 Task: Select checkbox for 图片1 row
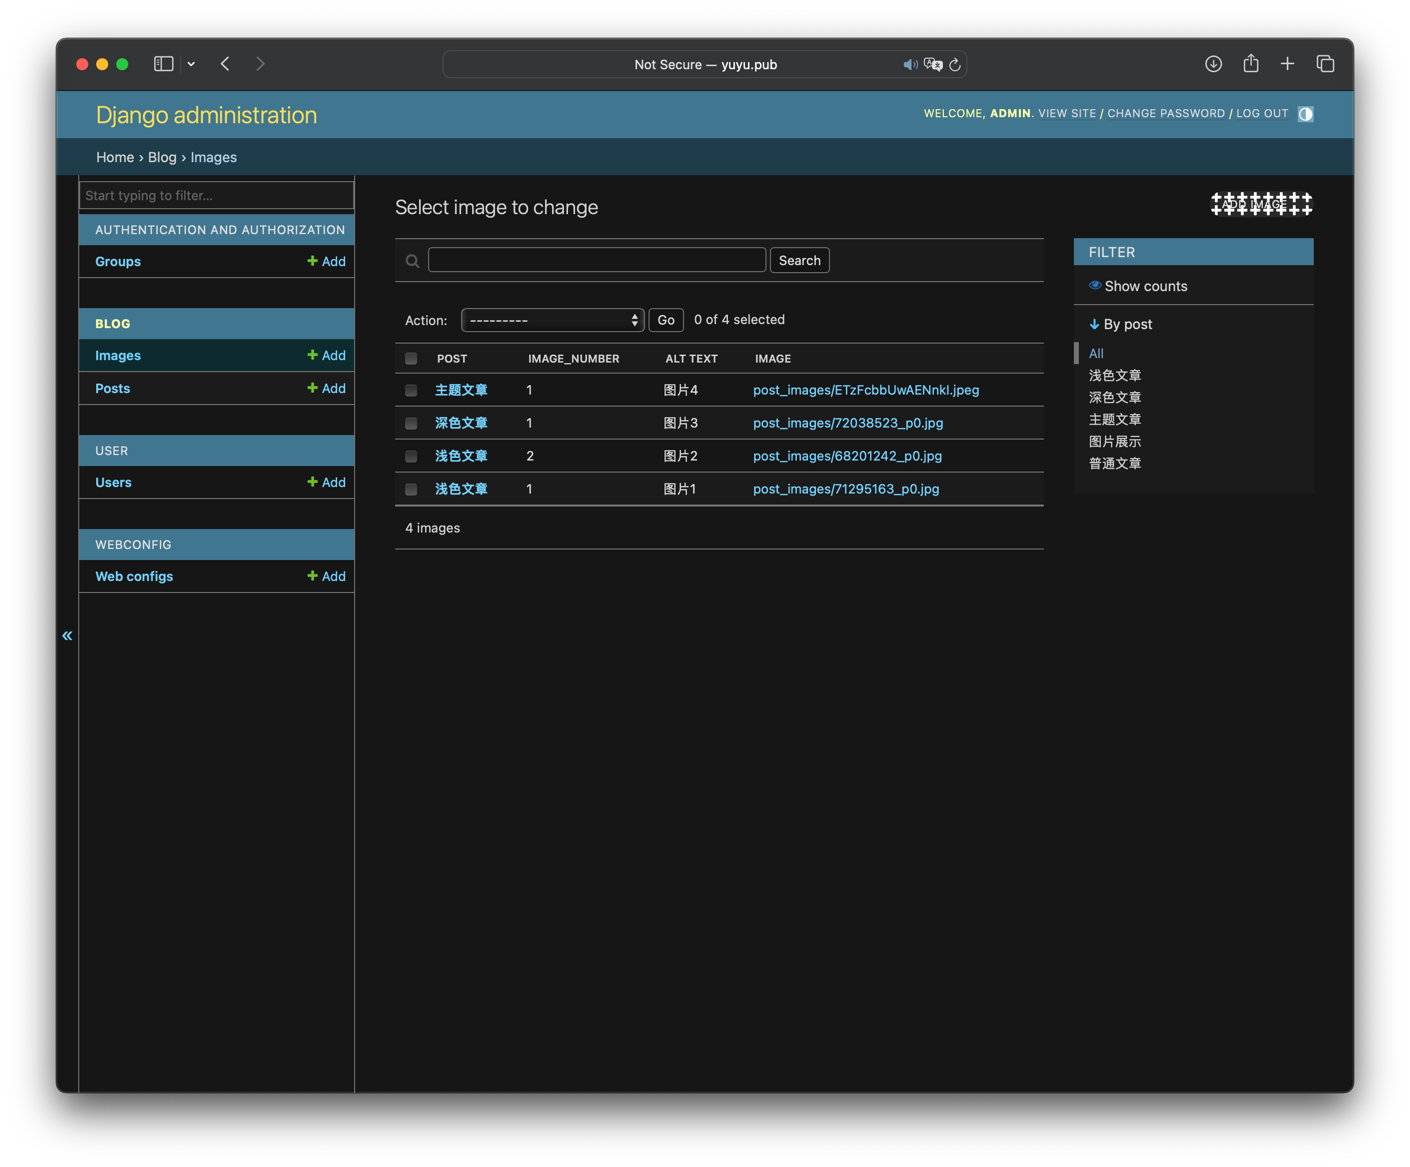tap(411, 489)
